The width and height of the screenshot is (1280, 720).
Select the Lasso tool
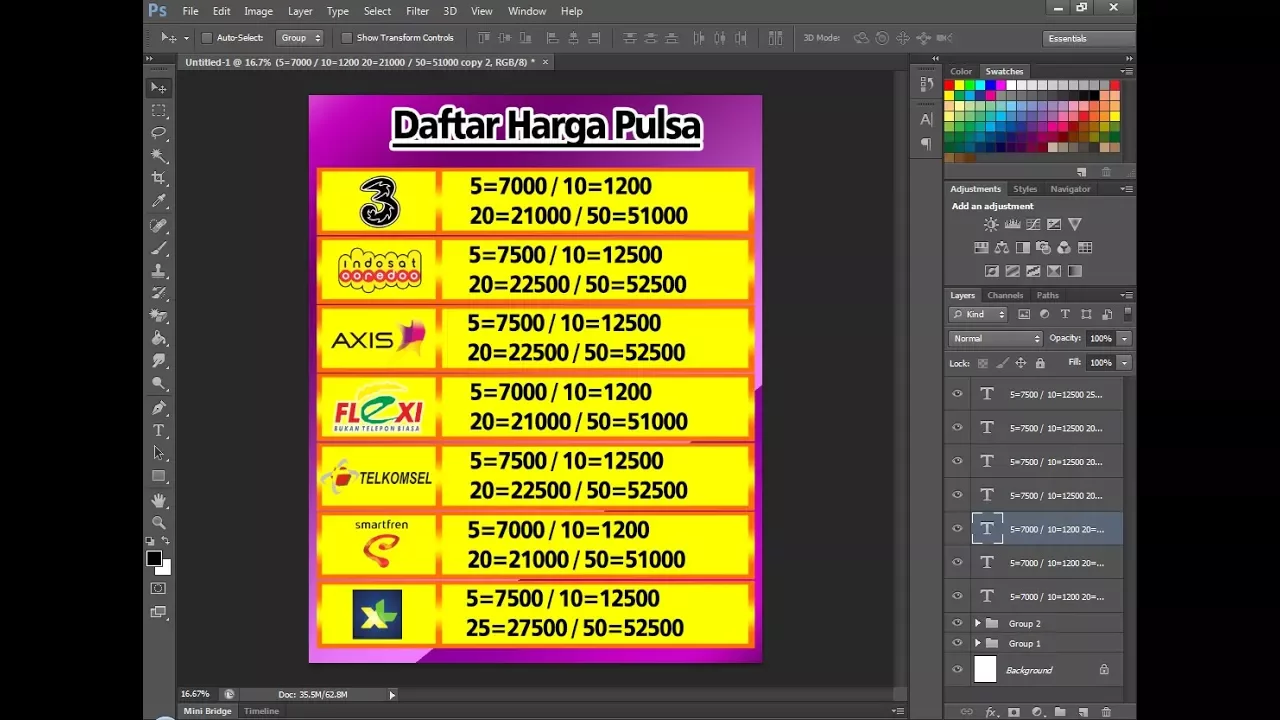click(x=159, y=133)
